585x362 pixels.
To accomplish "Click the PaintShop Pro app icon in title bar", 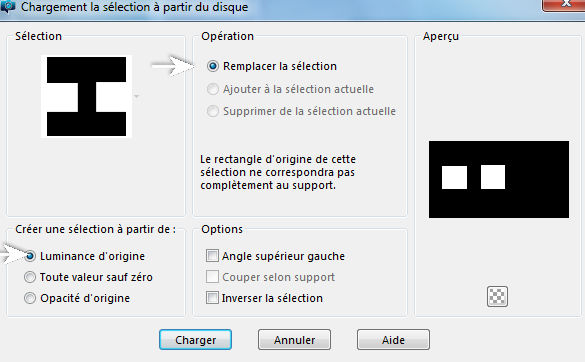I will click(7, 6).
